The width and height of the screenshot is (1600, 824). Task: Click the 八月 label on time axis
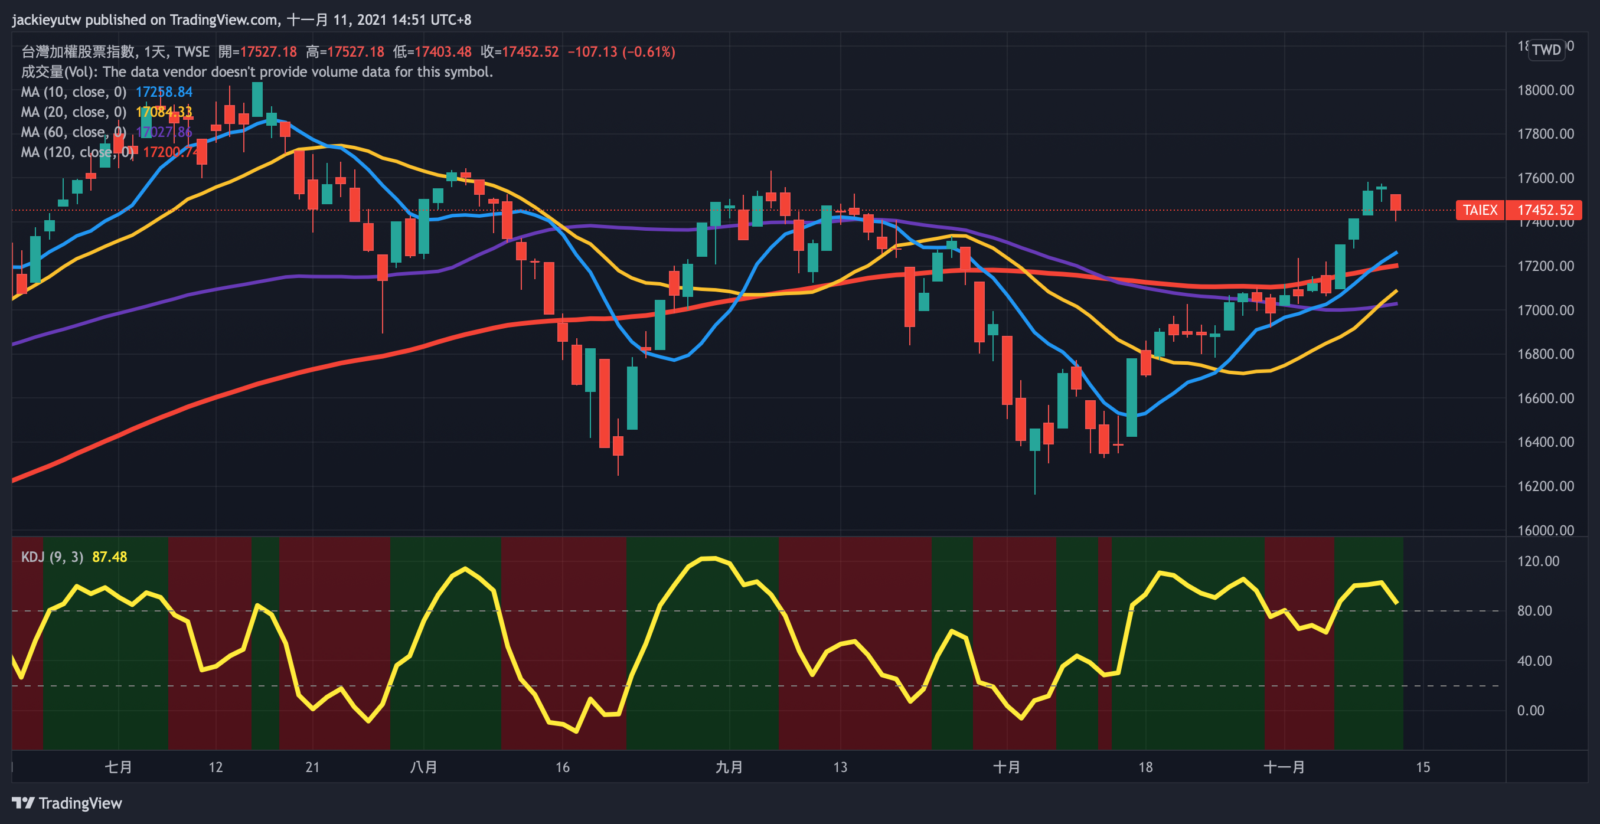coord(423,767)
